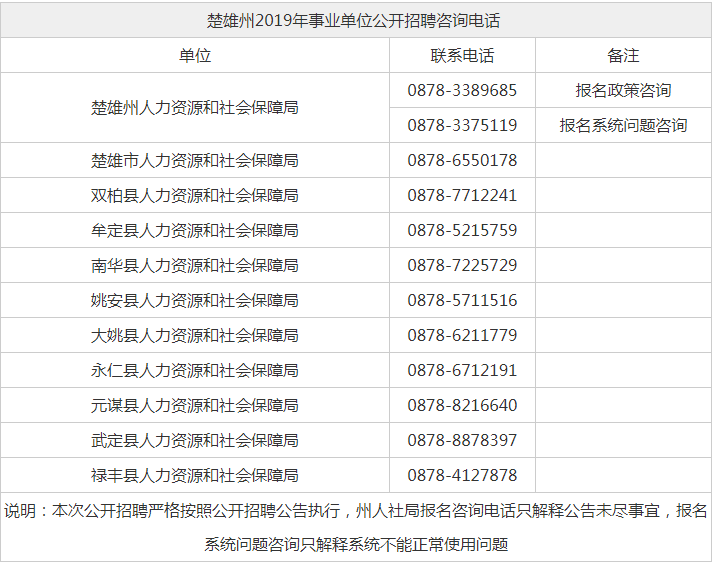Select phone number 0878-8878397
The image size is (712, 563).
pos(462,440)
